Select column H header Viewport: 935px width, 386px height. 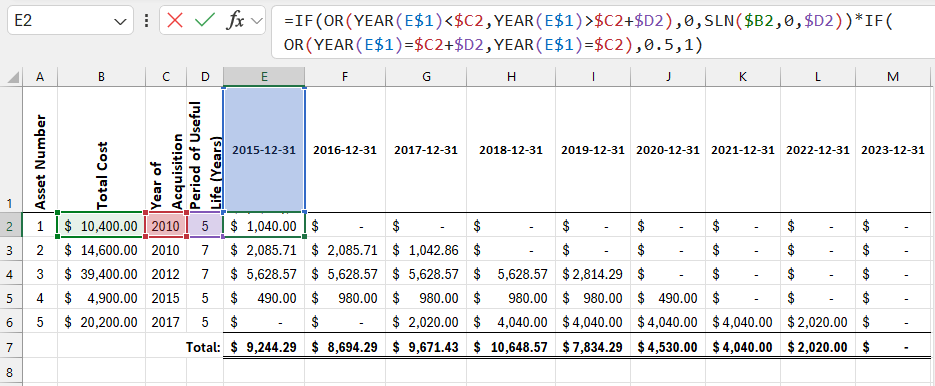pyautogui.click(x=511, y=76)
